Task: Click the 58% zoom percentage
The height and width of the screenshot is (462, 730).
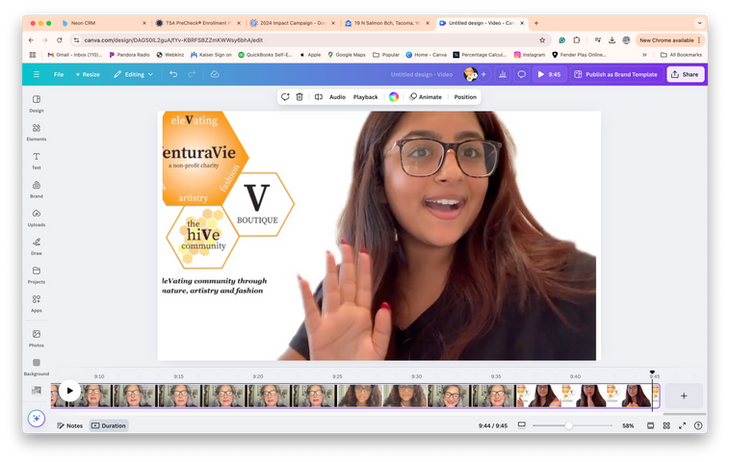Action: pos(628,426)
